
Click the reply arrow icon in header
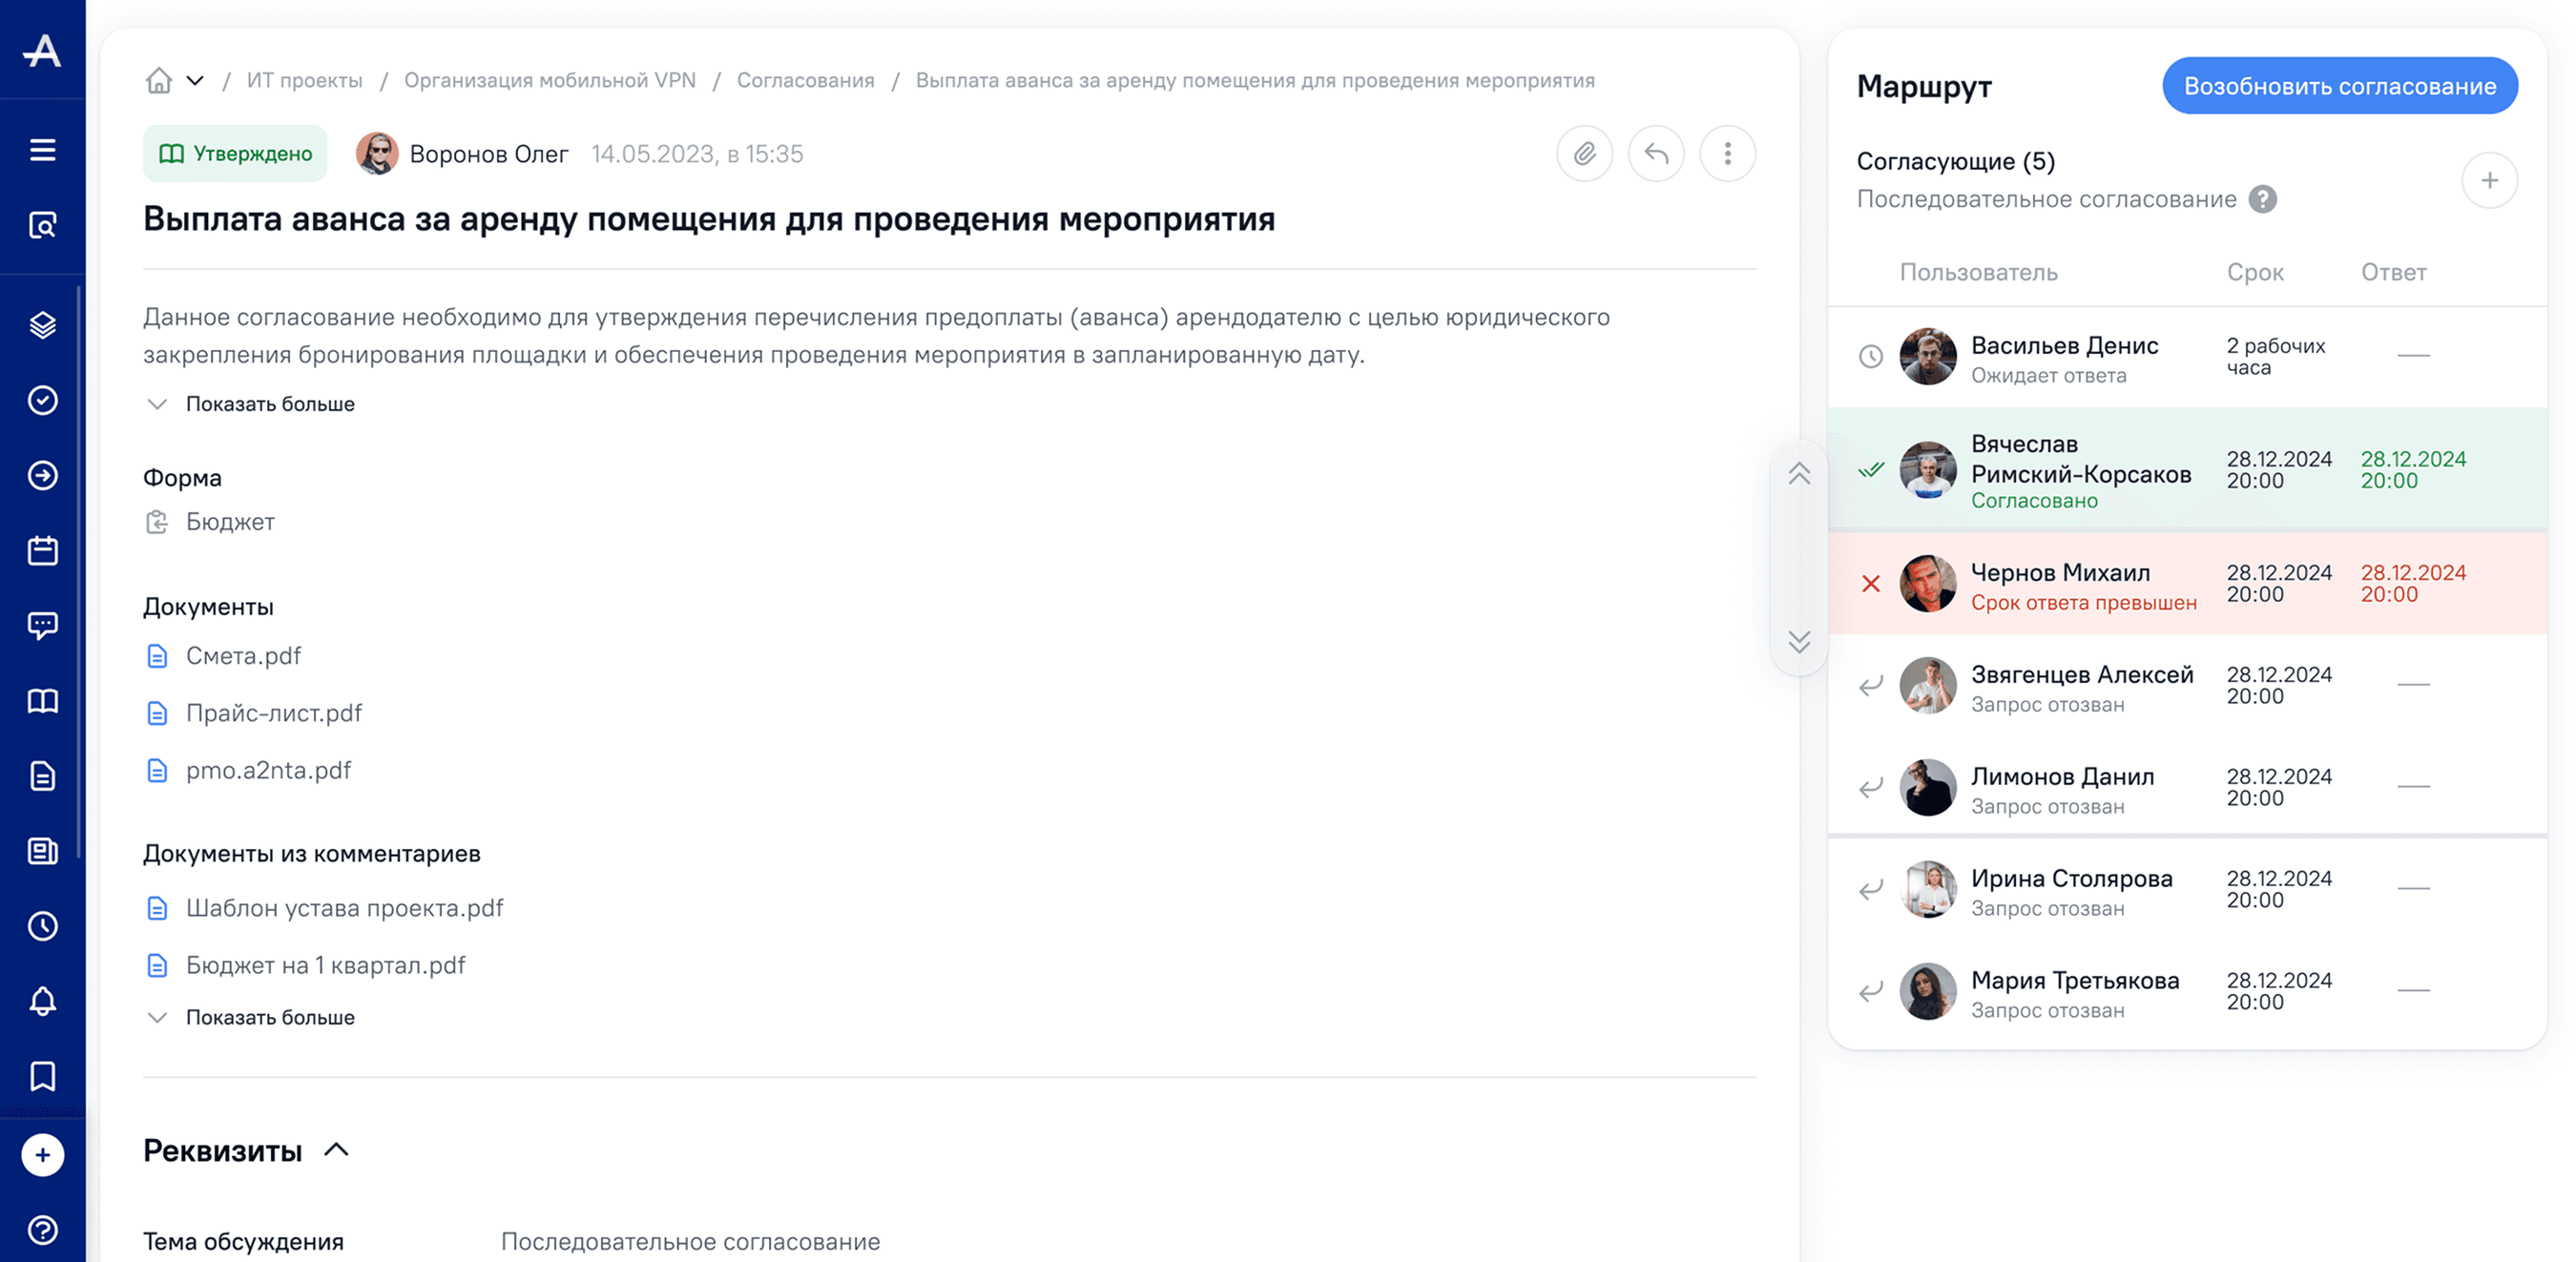1656,153
